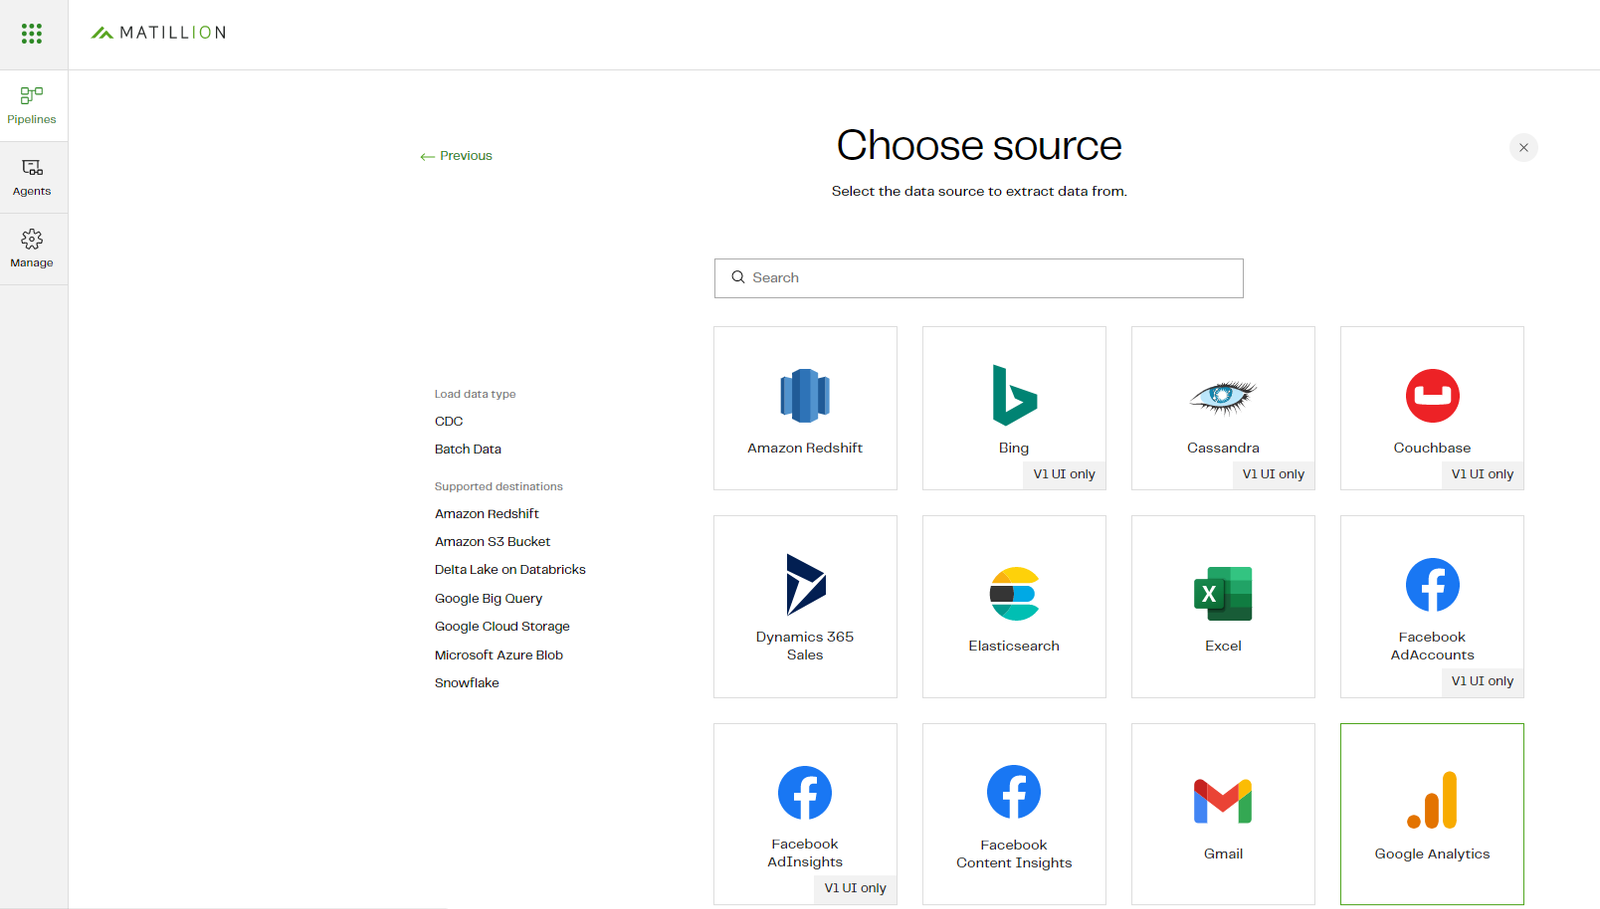Image resolution: width=1600 pixels, height=909 pixels.
Task: Click the V1 UI only badge on Bing
Action: pyautogui.click(x=1064, y=474)
